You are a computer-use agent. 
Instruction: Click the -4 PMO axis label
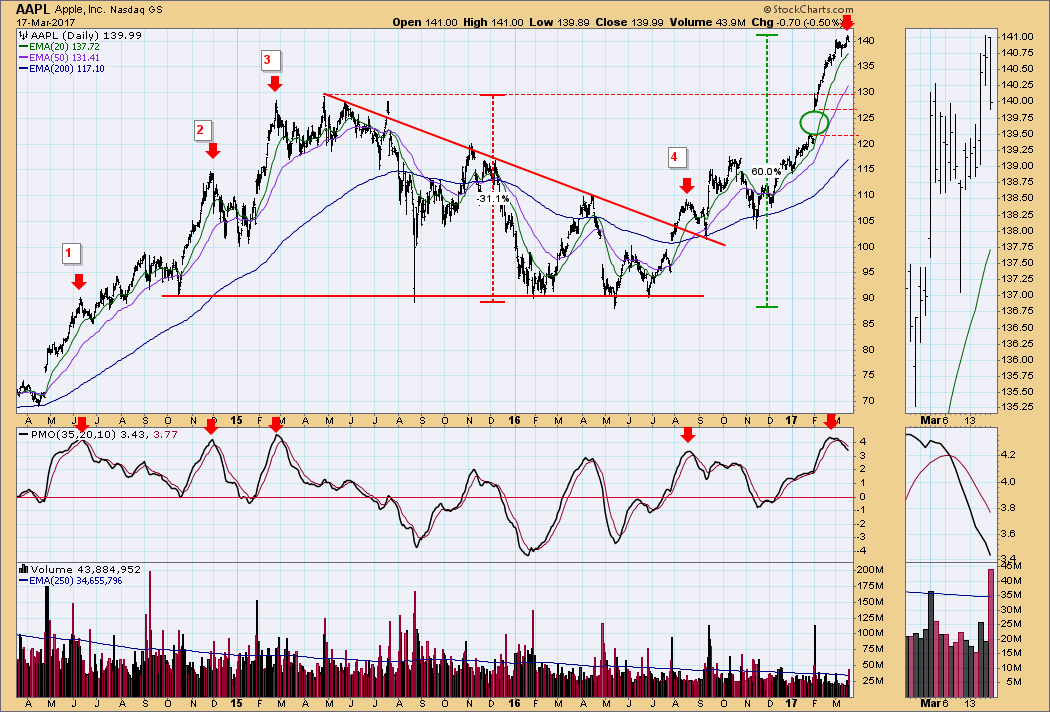tap(862, 551)
